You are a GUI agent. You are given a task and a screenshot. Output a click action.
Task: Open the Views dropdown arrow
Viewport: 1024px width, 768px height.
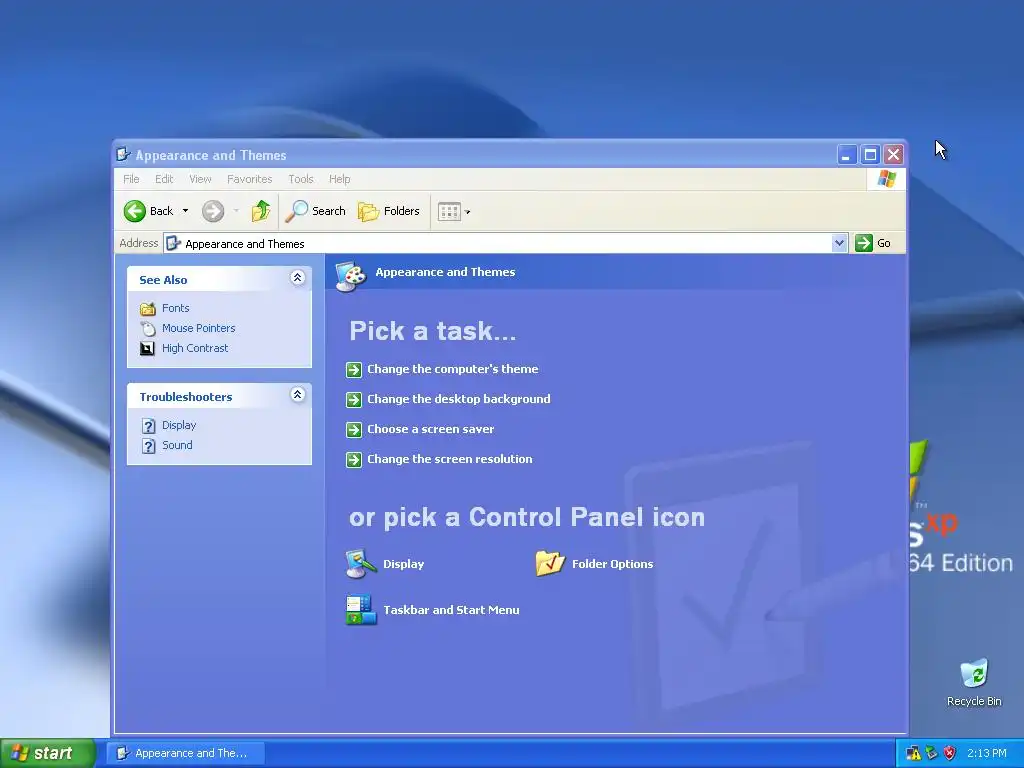click(x=468, y=212)
